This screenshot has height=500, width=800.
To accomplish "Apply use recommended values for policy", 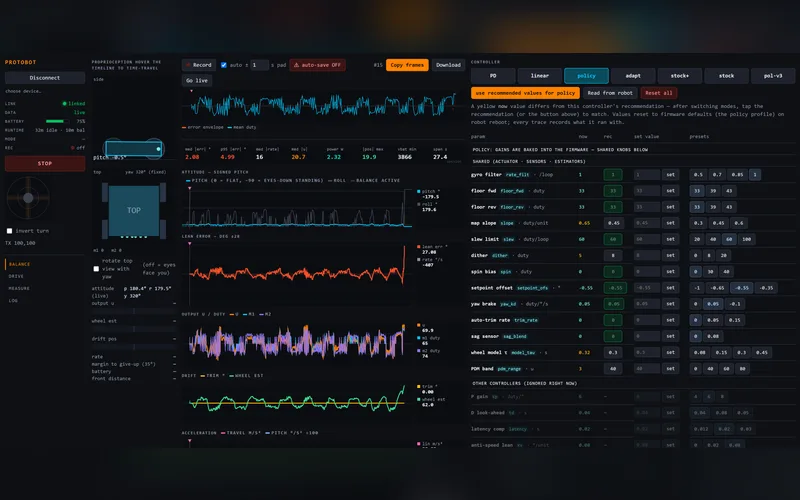I will (x=526, y=93).
